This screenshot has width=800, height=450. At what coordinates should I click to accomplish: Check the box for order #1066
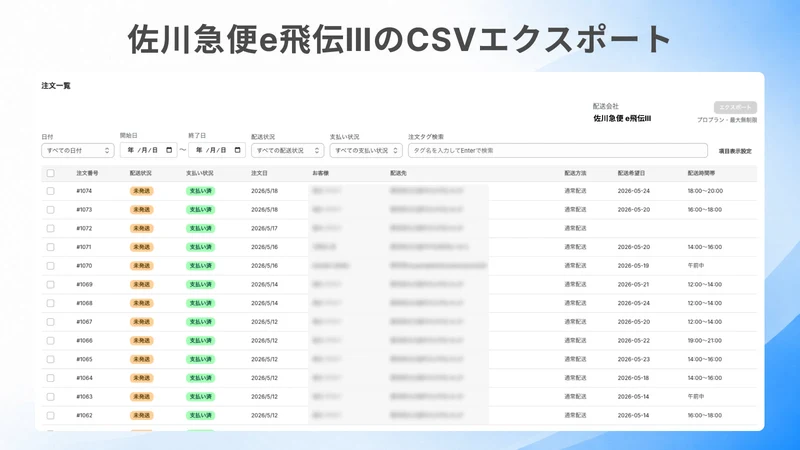51,340
